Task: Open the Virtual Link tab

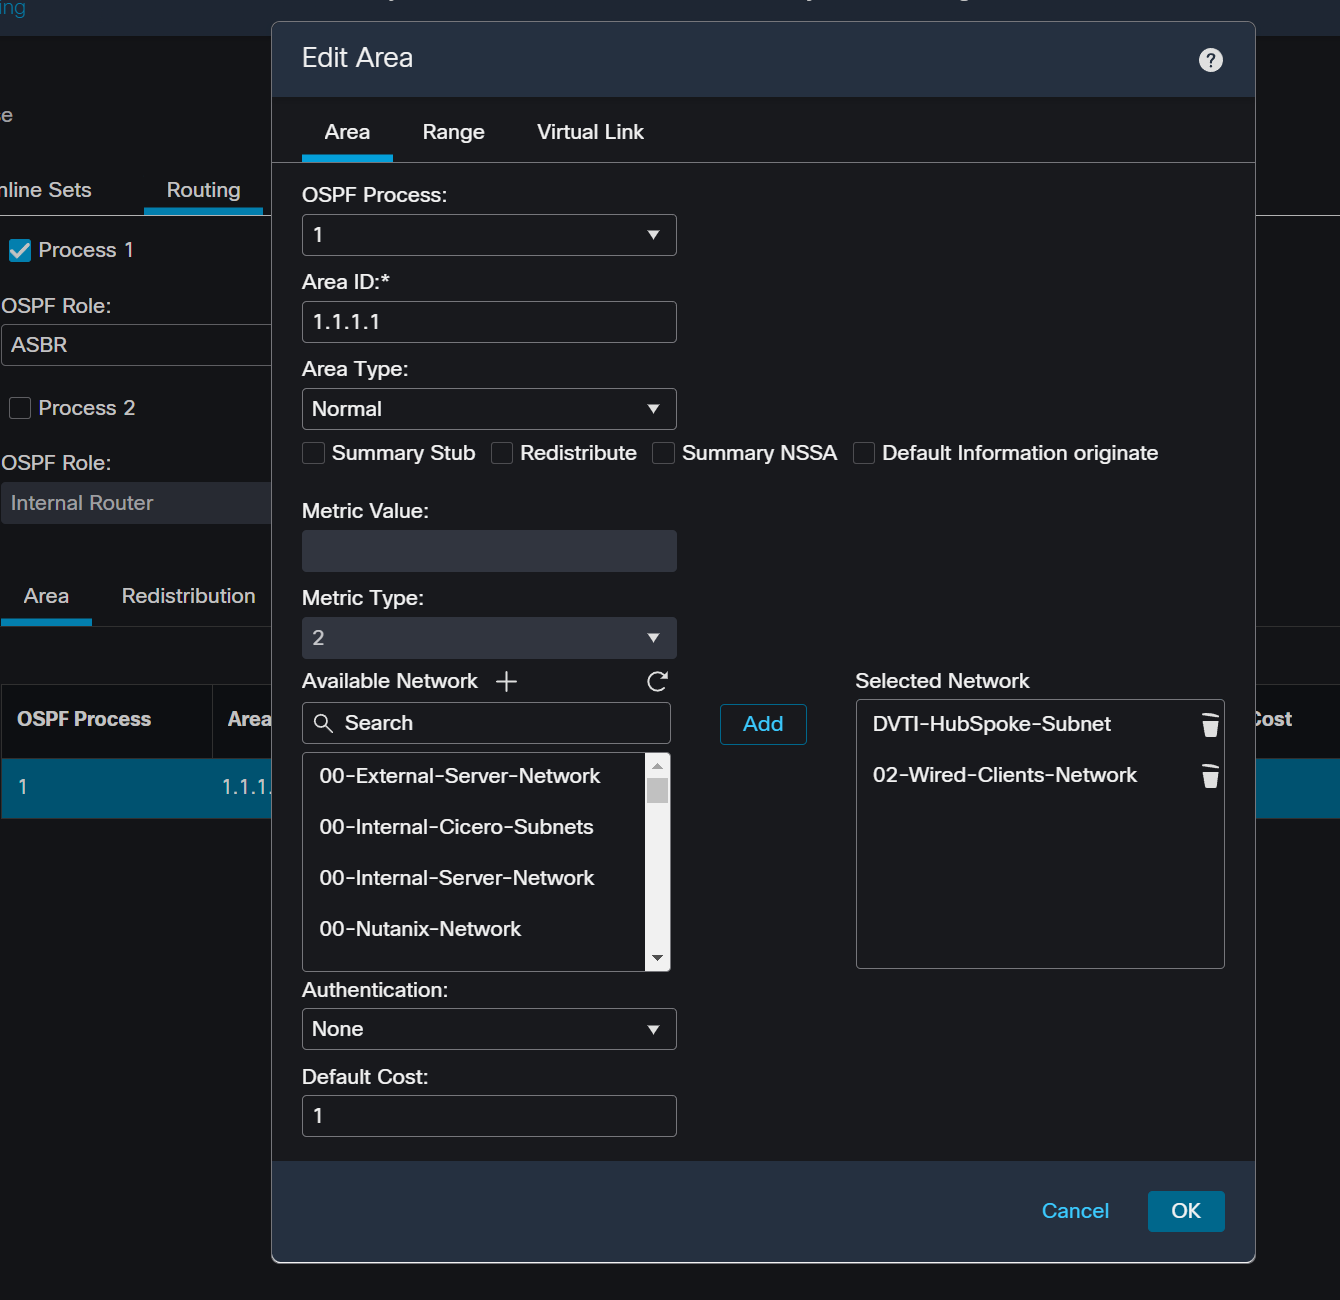Action: coord(590,132)
